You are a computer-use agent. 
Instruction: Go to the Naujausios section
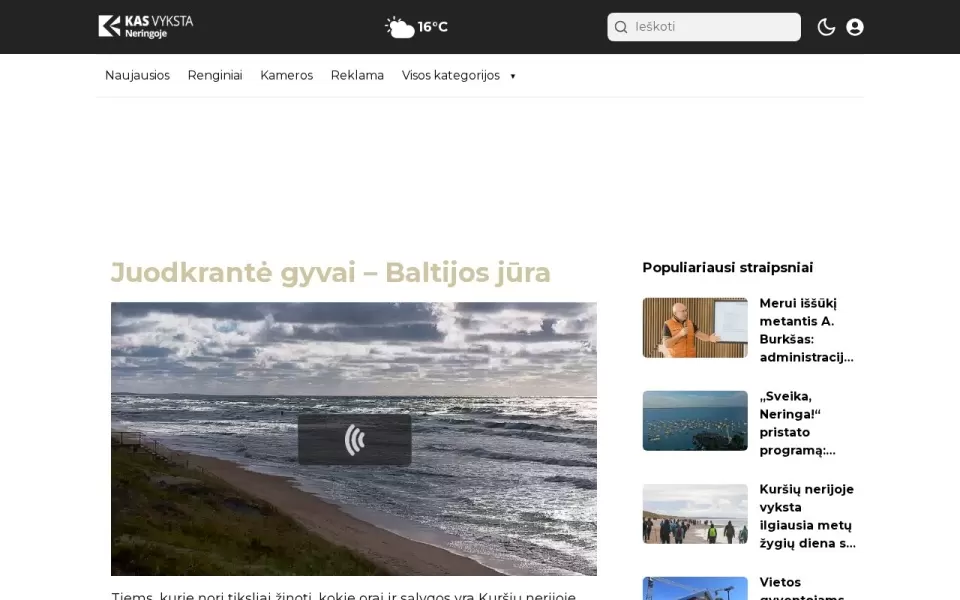(137, 75)
